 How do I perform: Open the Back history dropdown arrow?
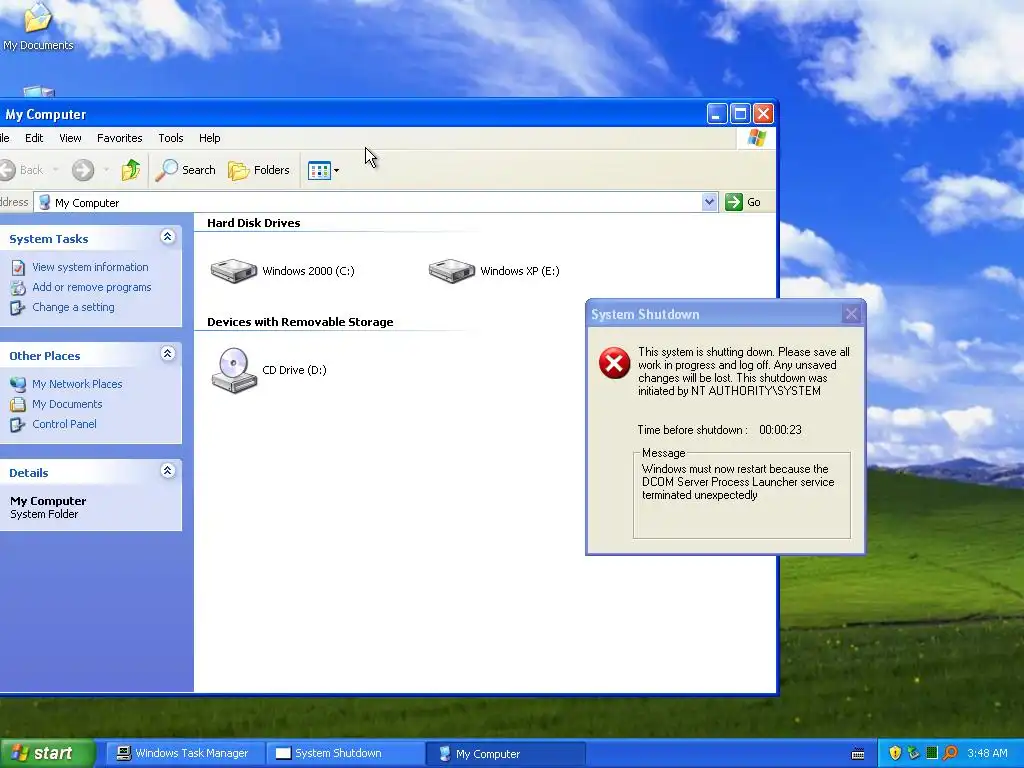56,170
